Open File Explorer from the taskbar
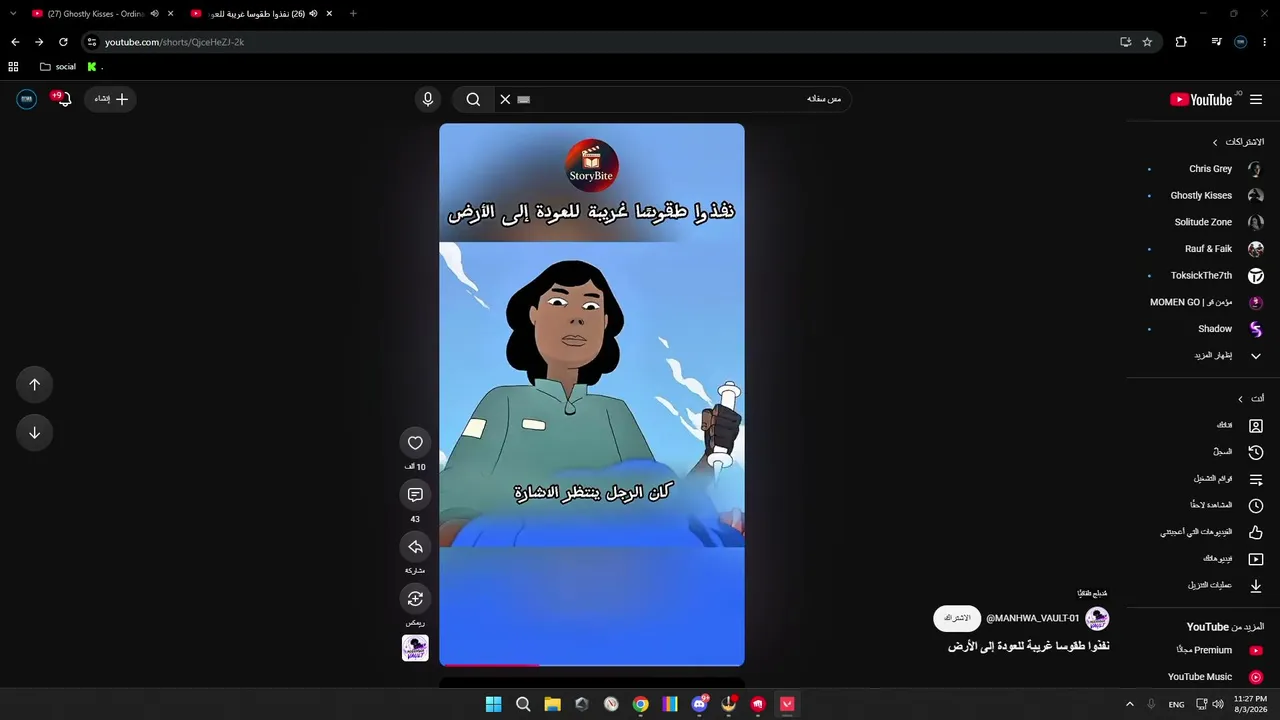1280x720 pixels. coord(552,704)
